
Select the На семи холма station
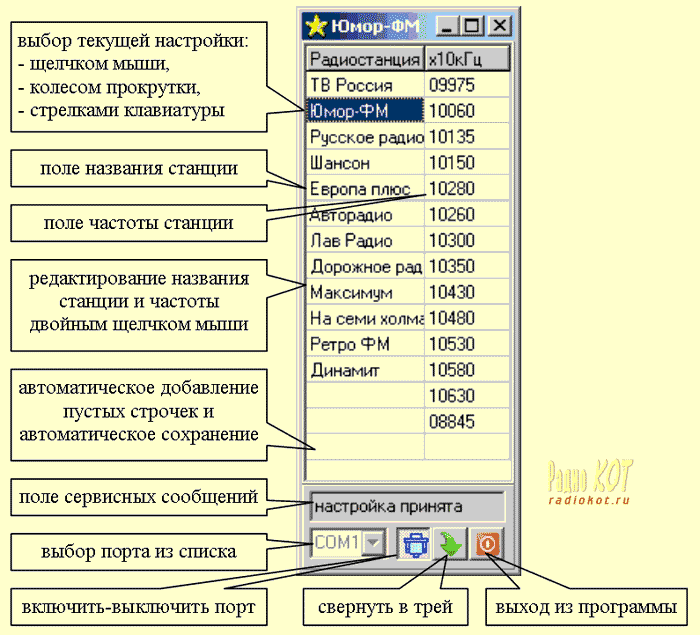(x=365, y=318)
